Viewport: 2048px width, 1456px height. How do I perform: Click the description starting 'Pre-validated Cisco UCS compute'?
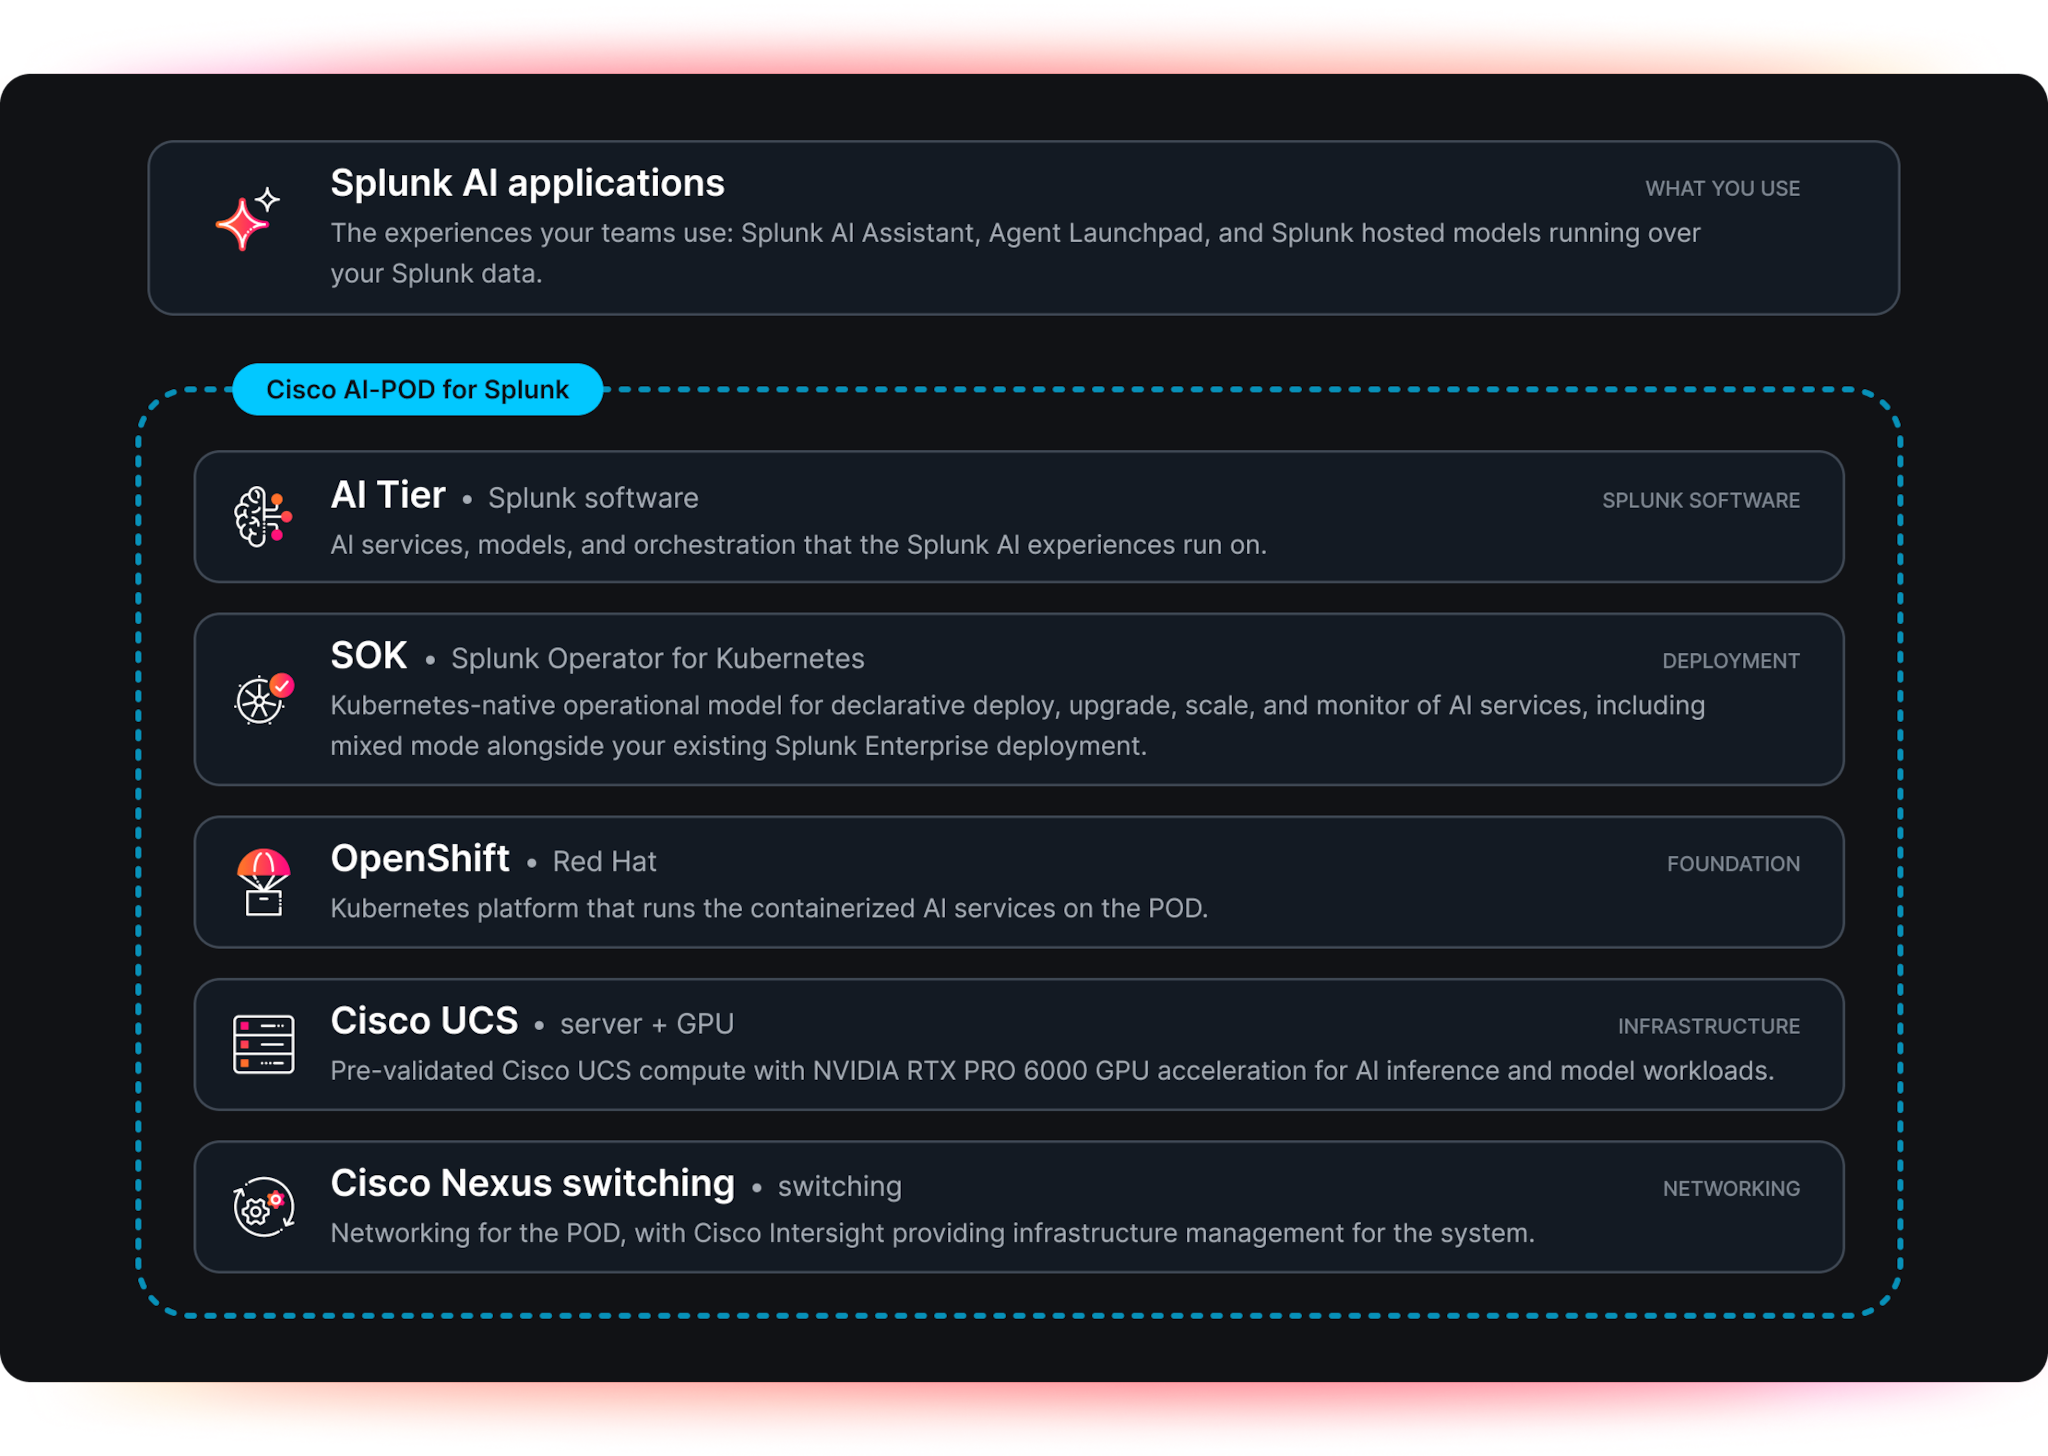click(1052, 1070)
